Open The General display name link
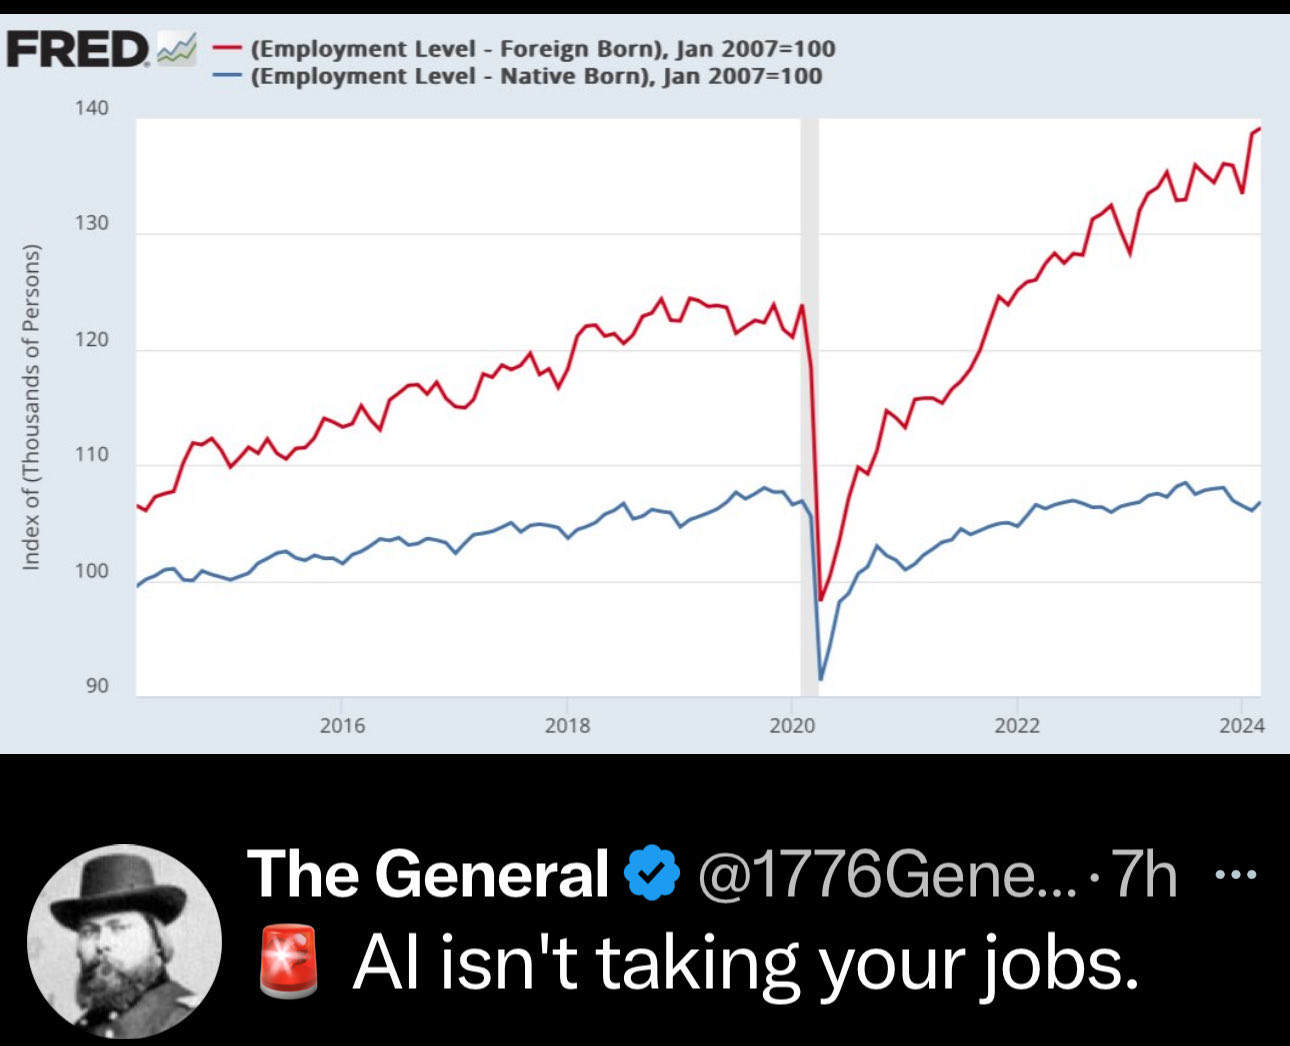1290x1046 pixels. pos(428,873)
